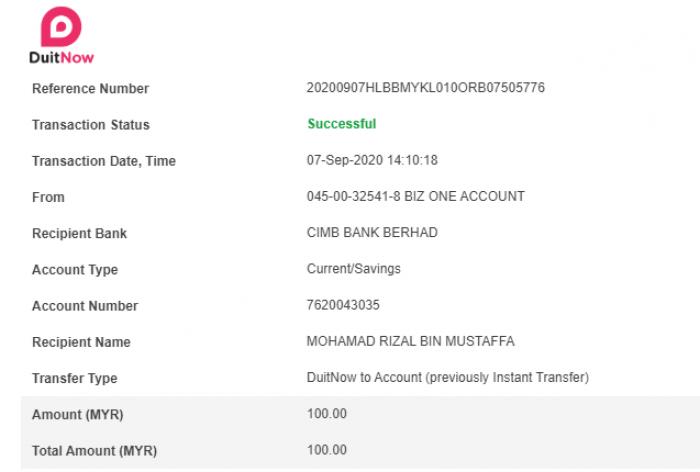Select the reference number 20200907HLBBMYKL010ORB07505776

tap(425, 88)
